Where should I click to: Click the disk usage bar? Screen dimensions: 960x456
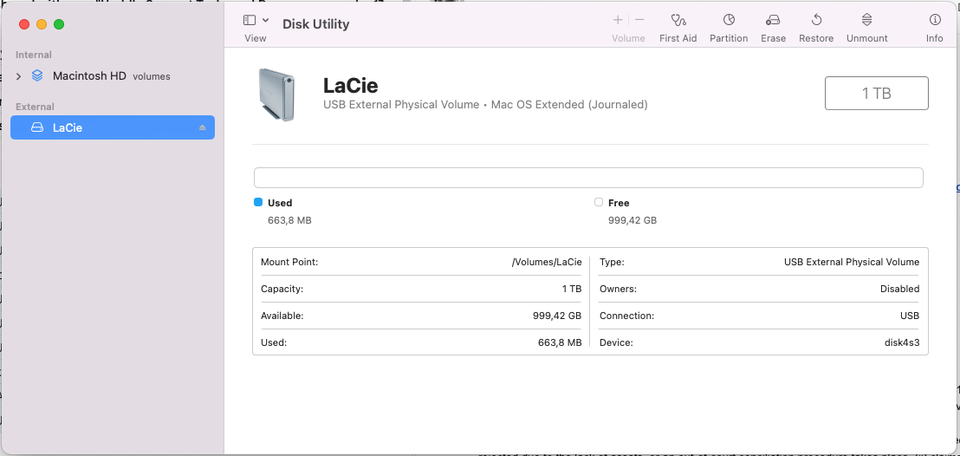click(x=588, y=178)
